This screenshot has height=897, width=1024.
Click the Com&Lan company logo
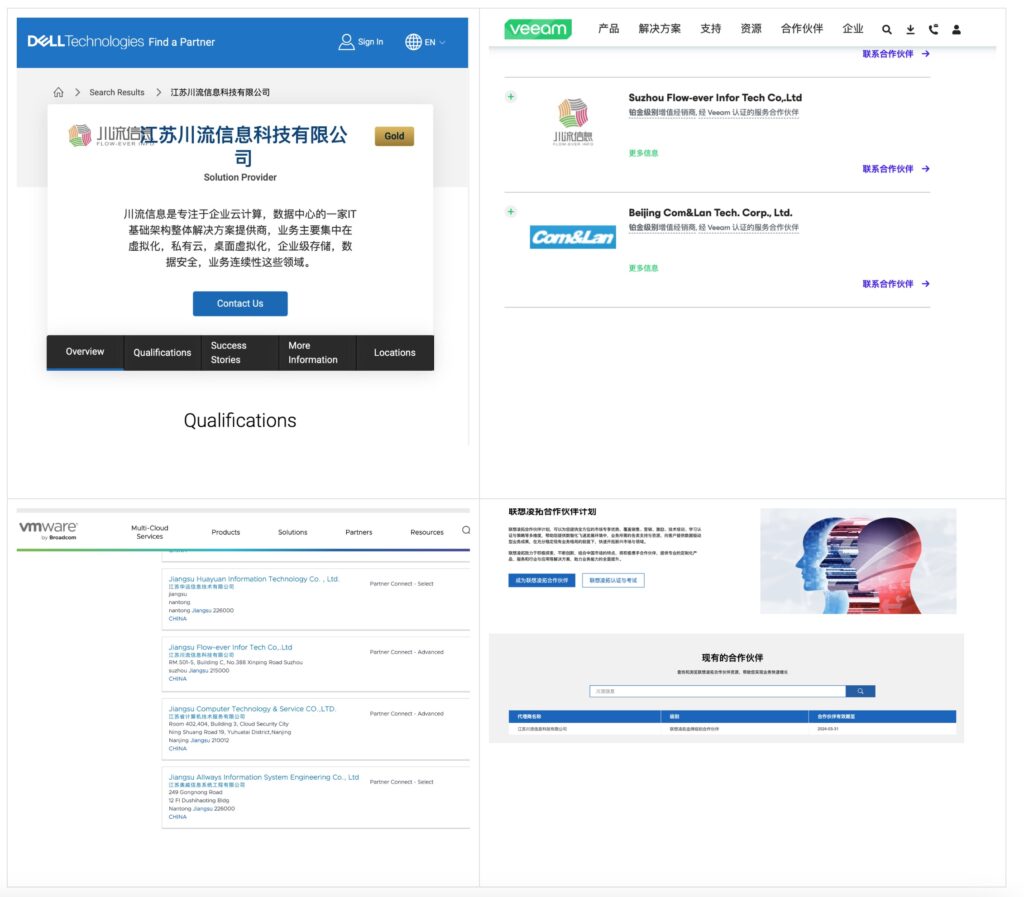pos(573,237)
